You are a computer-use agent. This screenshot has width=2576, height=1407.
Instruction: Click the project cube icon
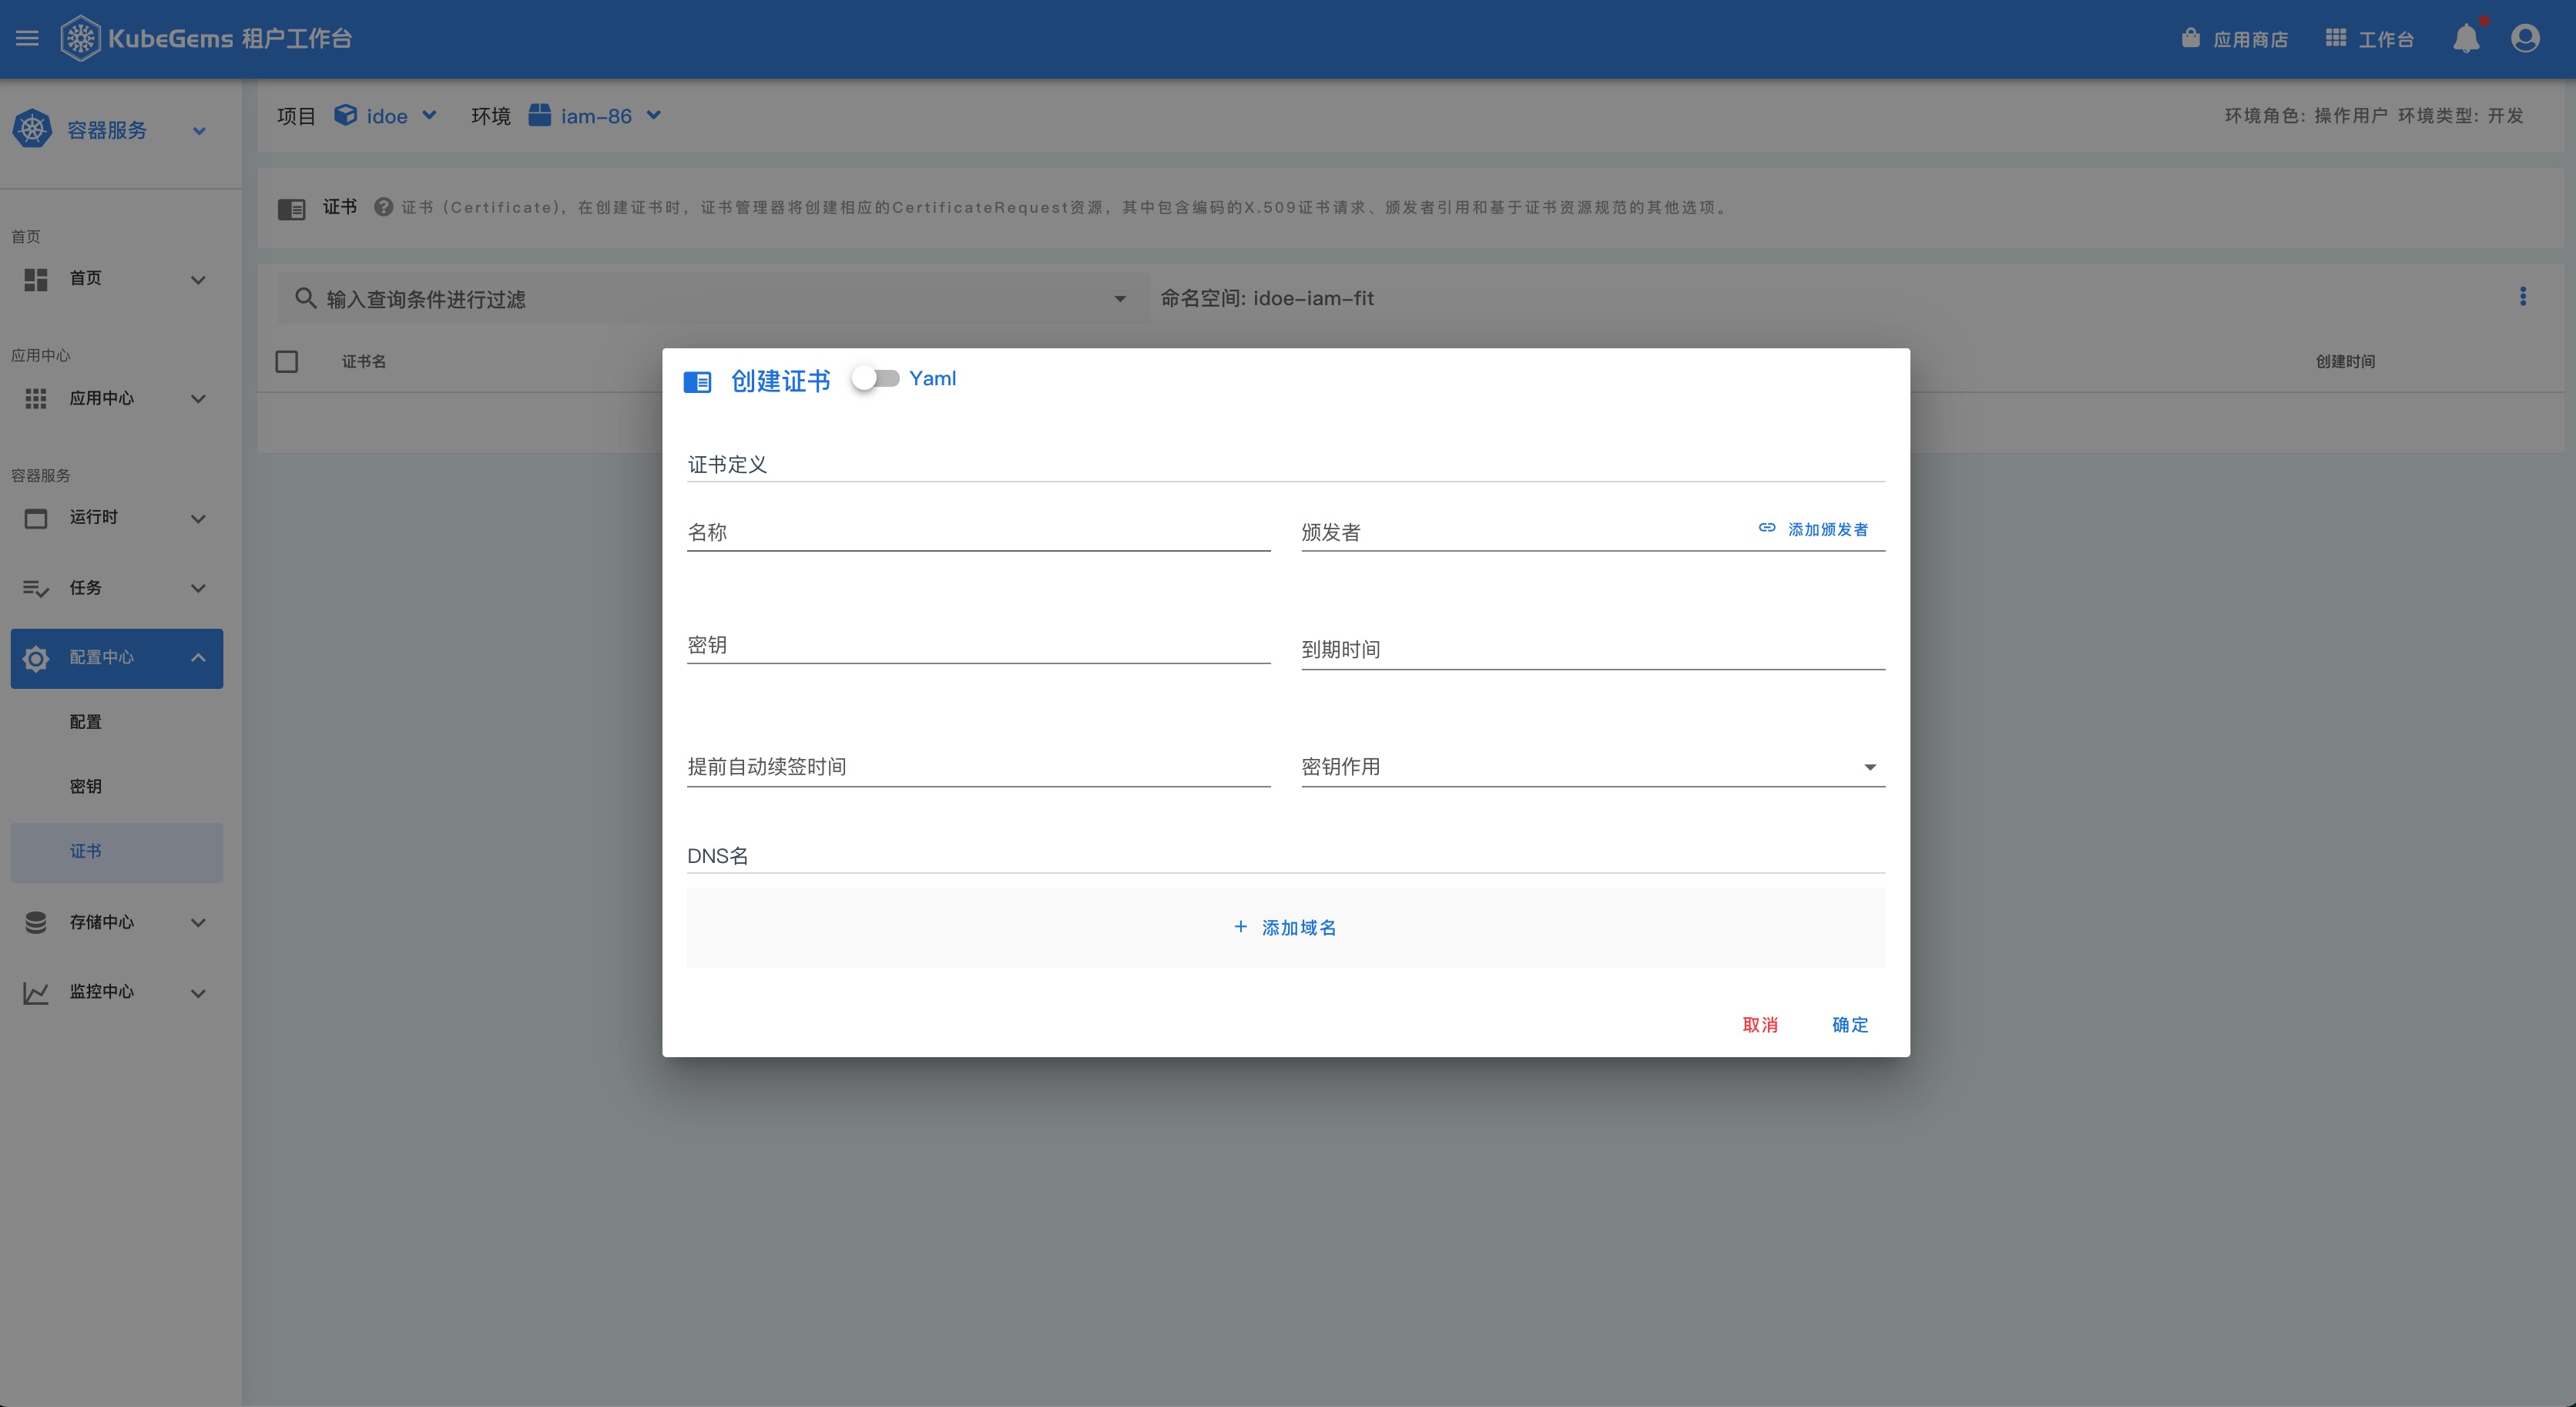(x=345, y=115)
